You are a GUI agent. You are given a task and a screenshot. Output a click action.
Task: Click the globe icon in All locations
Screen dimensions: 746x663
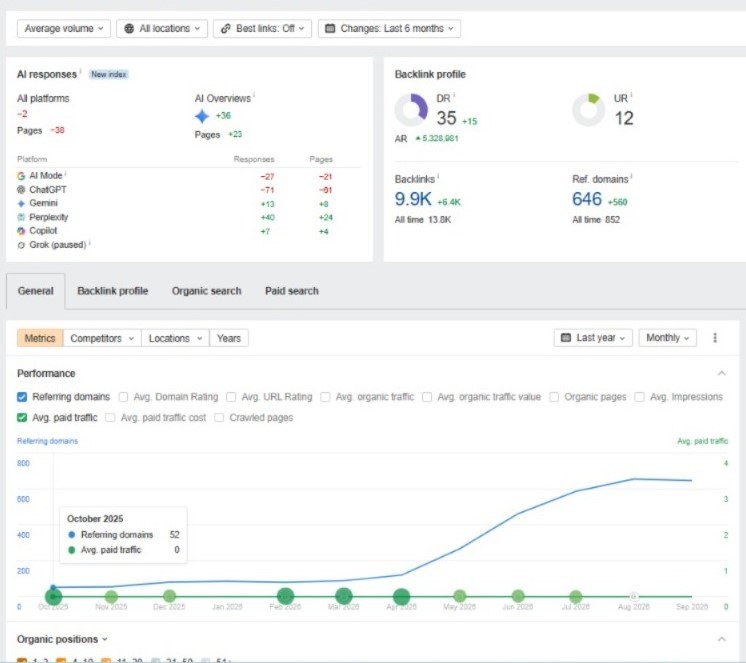[x=129, y=29]
